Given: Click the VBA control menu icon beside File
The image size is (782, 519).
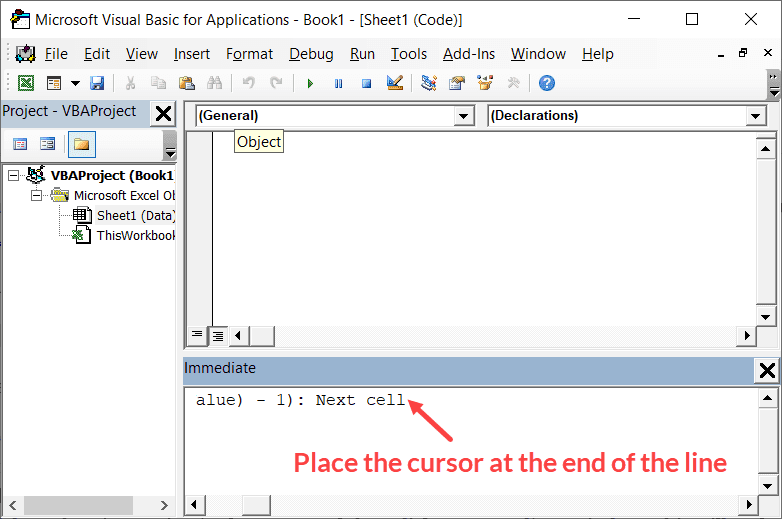Looking at the screenshot, I should click(x=25, y=53).
